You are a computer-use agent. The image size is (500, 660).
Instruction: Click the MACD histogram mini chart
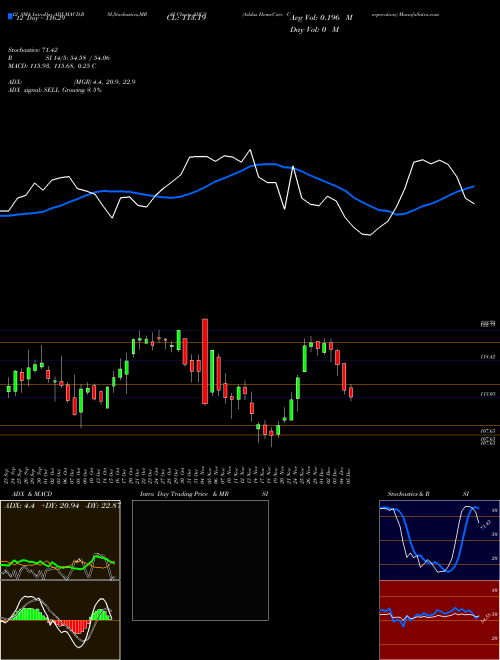(x=60, y=620)
